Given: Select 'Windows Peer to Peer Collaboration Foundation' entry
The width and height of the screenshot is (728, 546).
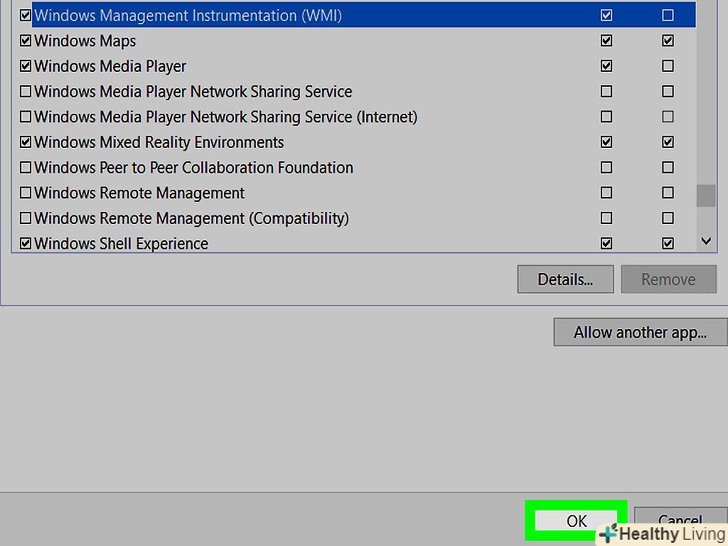Looking at the screenshot, I should tap(194, 167).
